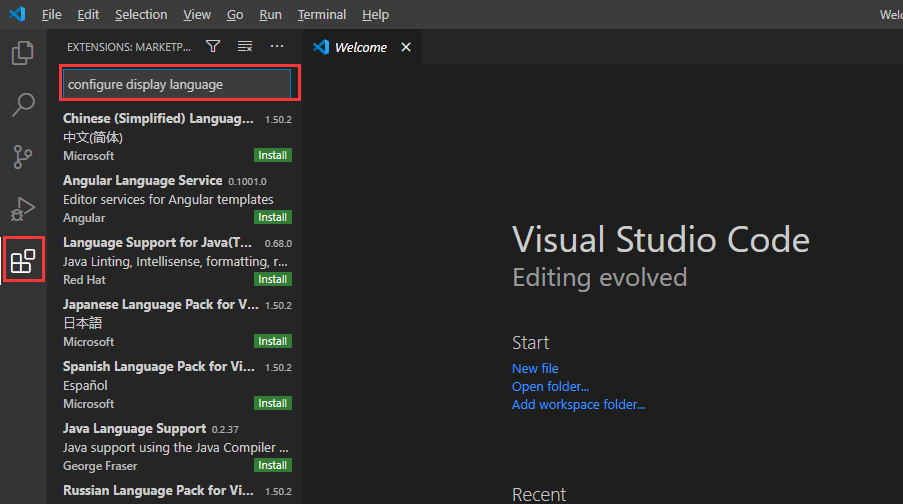Click the 日本語 description text
The width and height of the screenshot is (903, 504).
coord(82,323)
